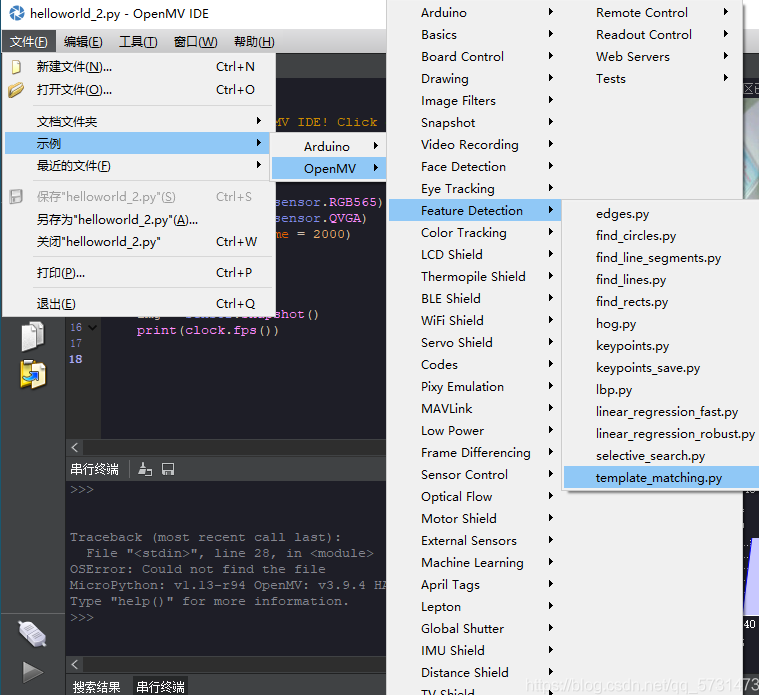The height and width of the screenshot is (695, 759).
Task: Open the Eye Tracking category
Action: pyautogui.click(x=475, y=188)
